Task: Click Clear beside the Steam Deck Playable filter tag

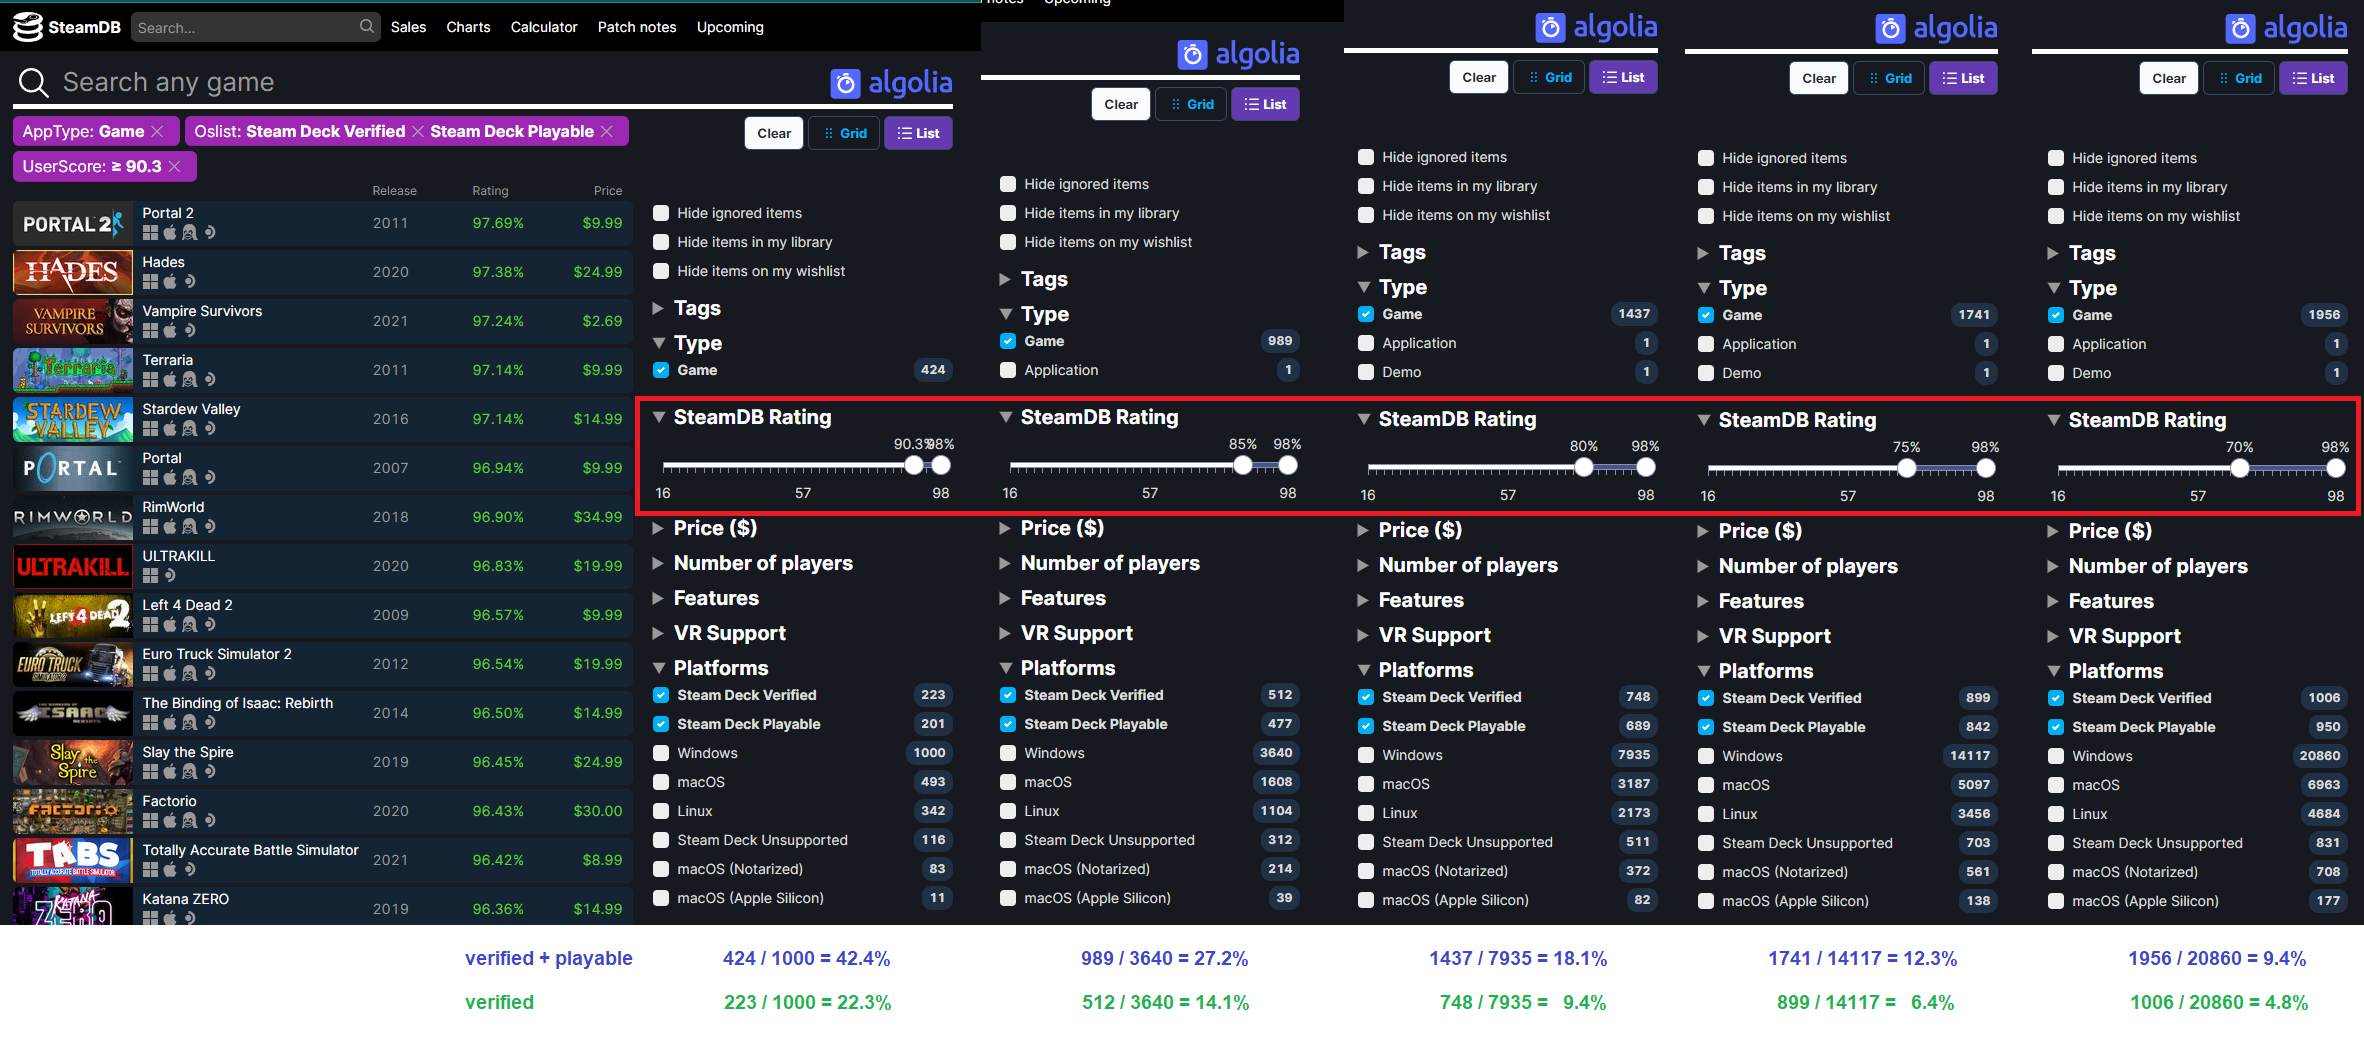Action: point(774,133)
